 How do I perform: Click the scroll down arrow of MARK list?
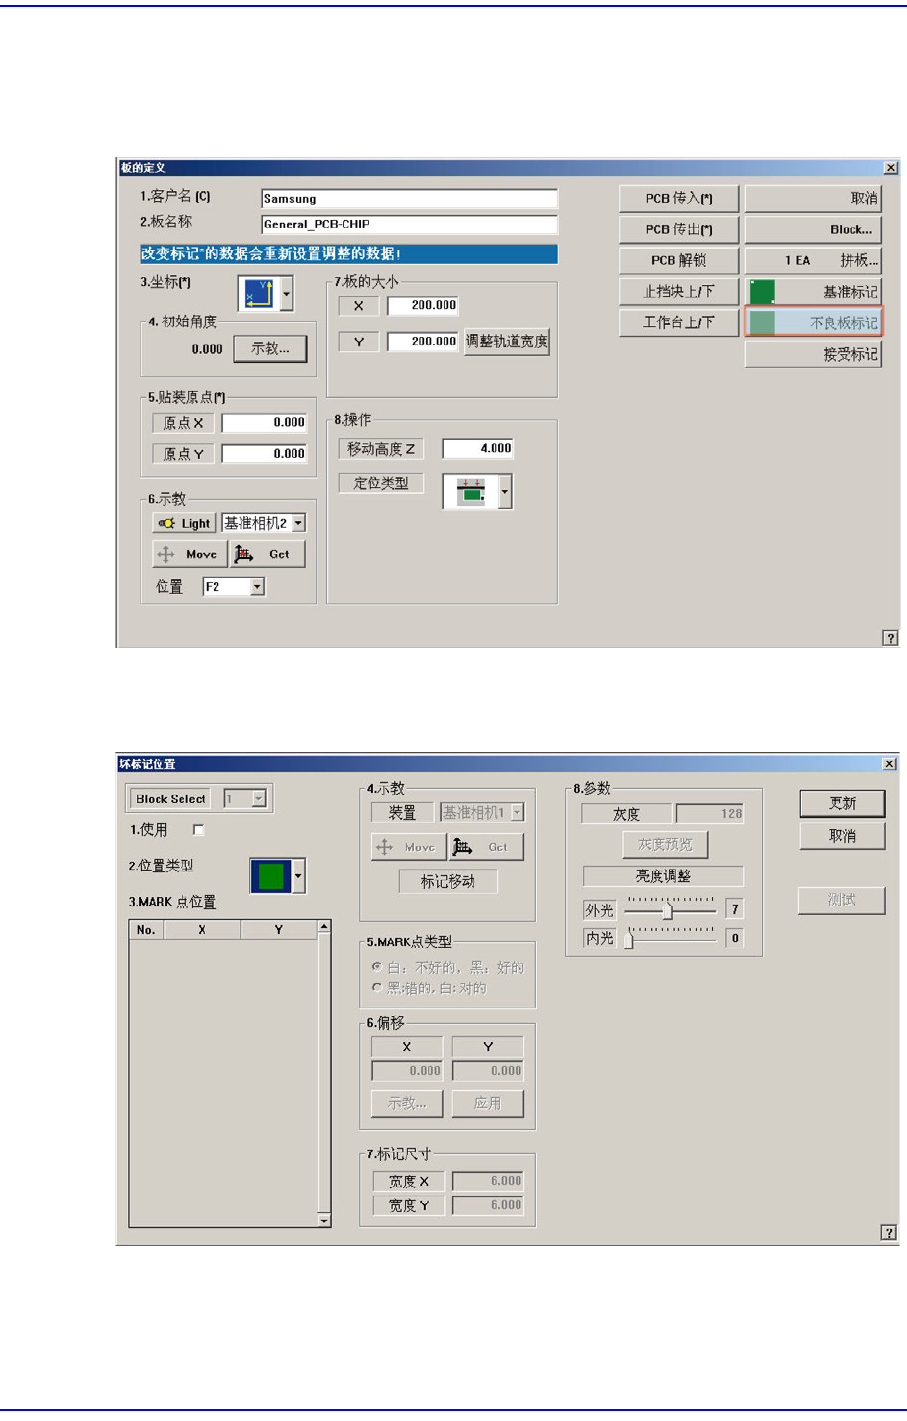coord(324,1220)
